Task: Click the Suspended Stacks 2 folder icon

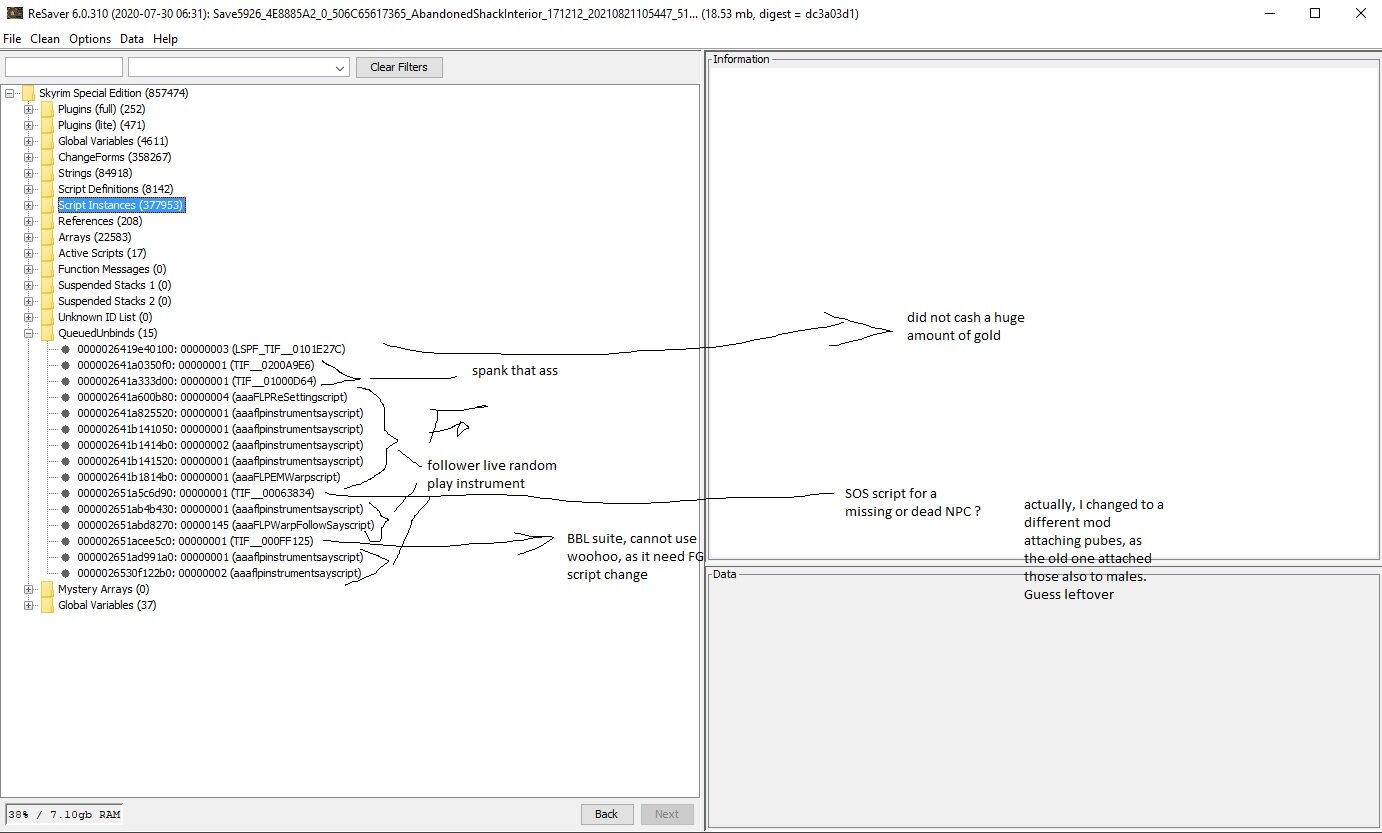Action: pos(47,301)
